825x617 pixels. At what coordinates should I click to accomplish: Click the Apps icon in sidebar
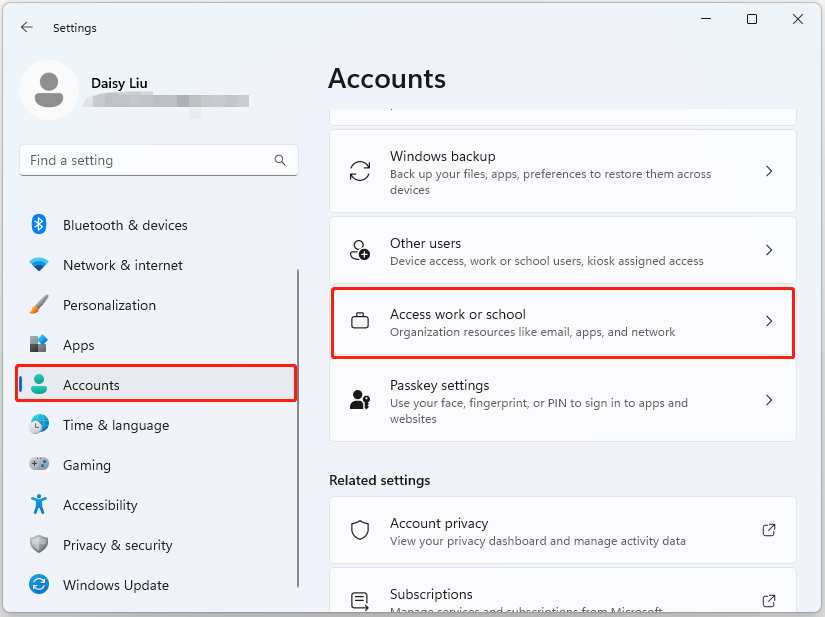point(39,345)
